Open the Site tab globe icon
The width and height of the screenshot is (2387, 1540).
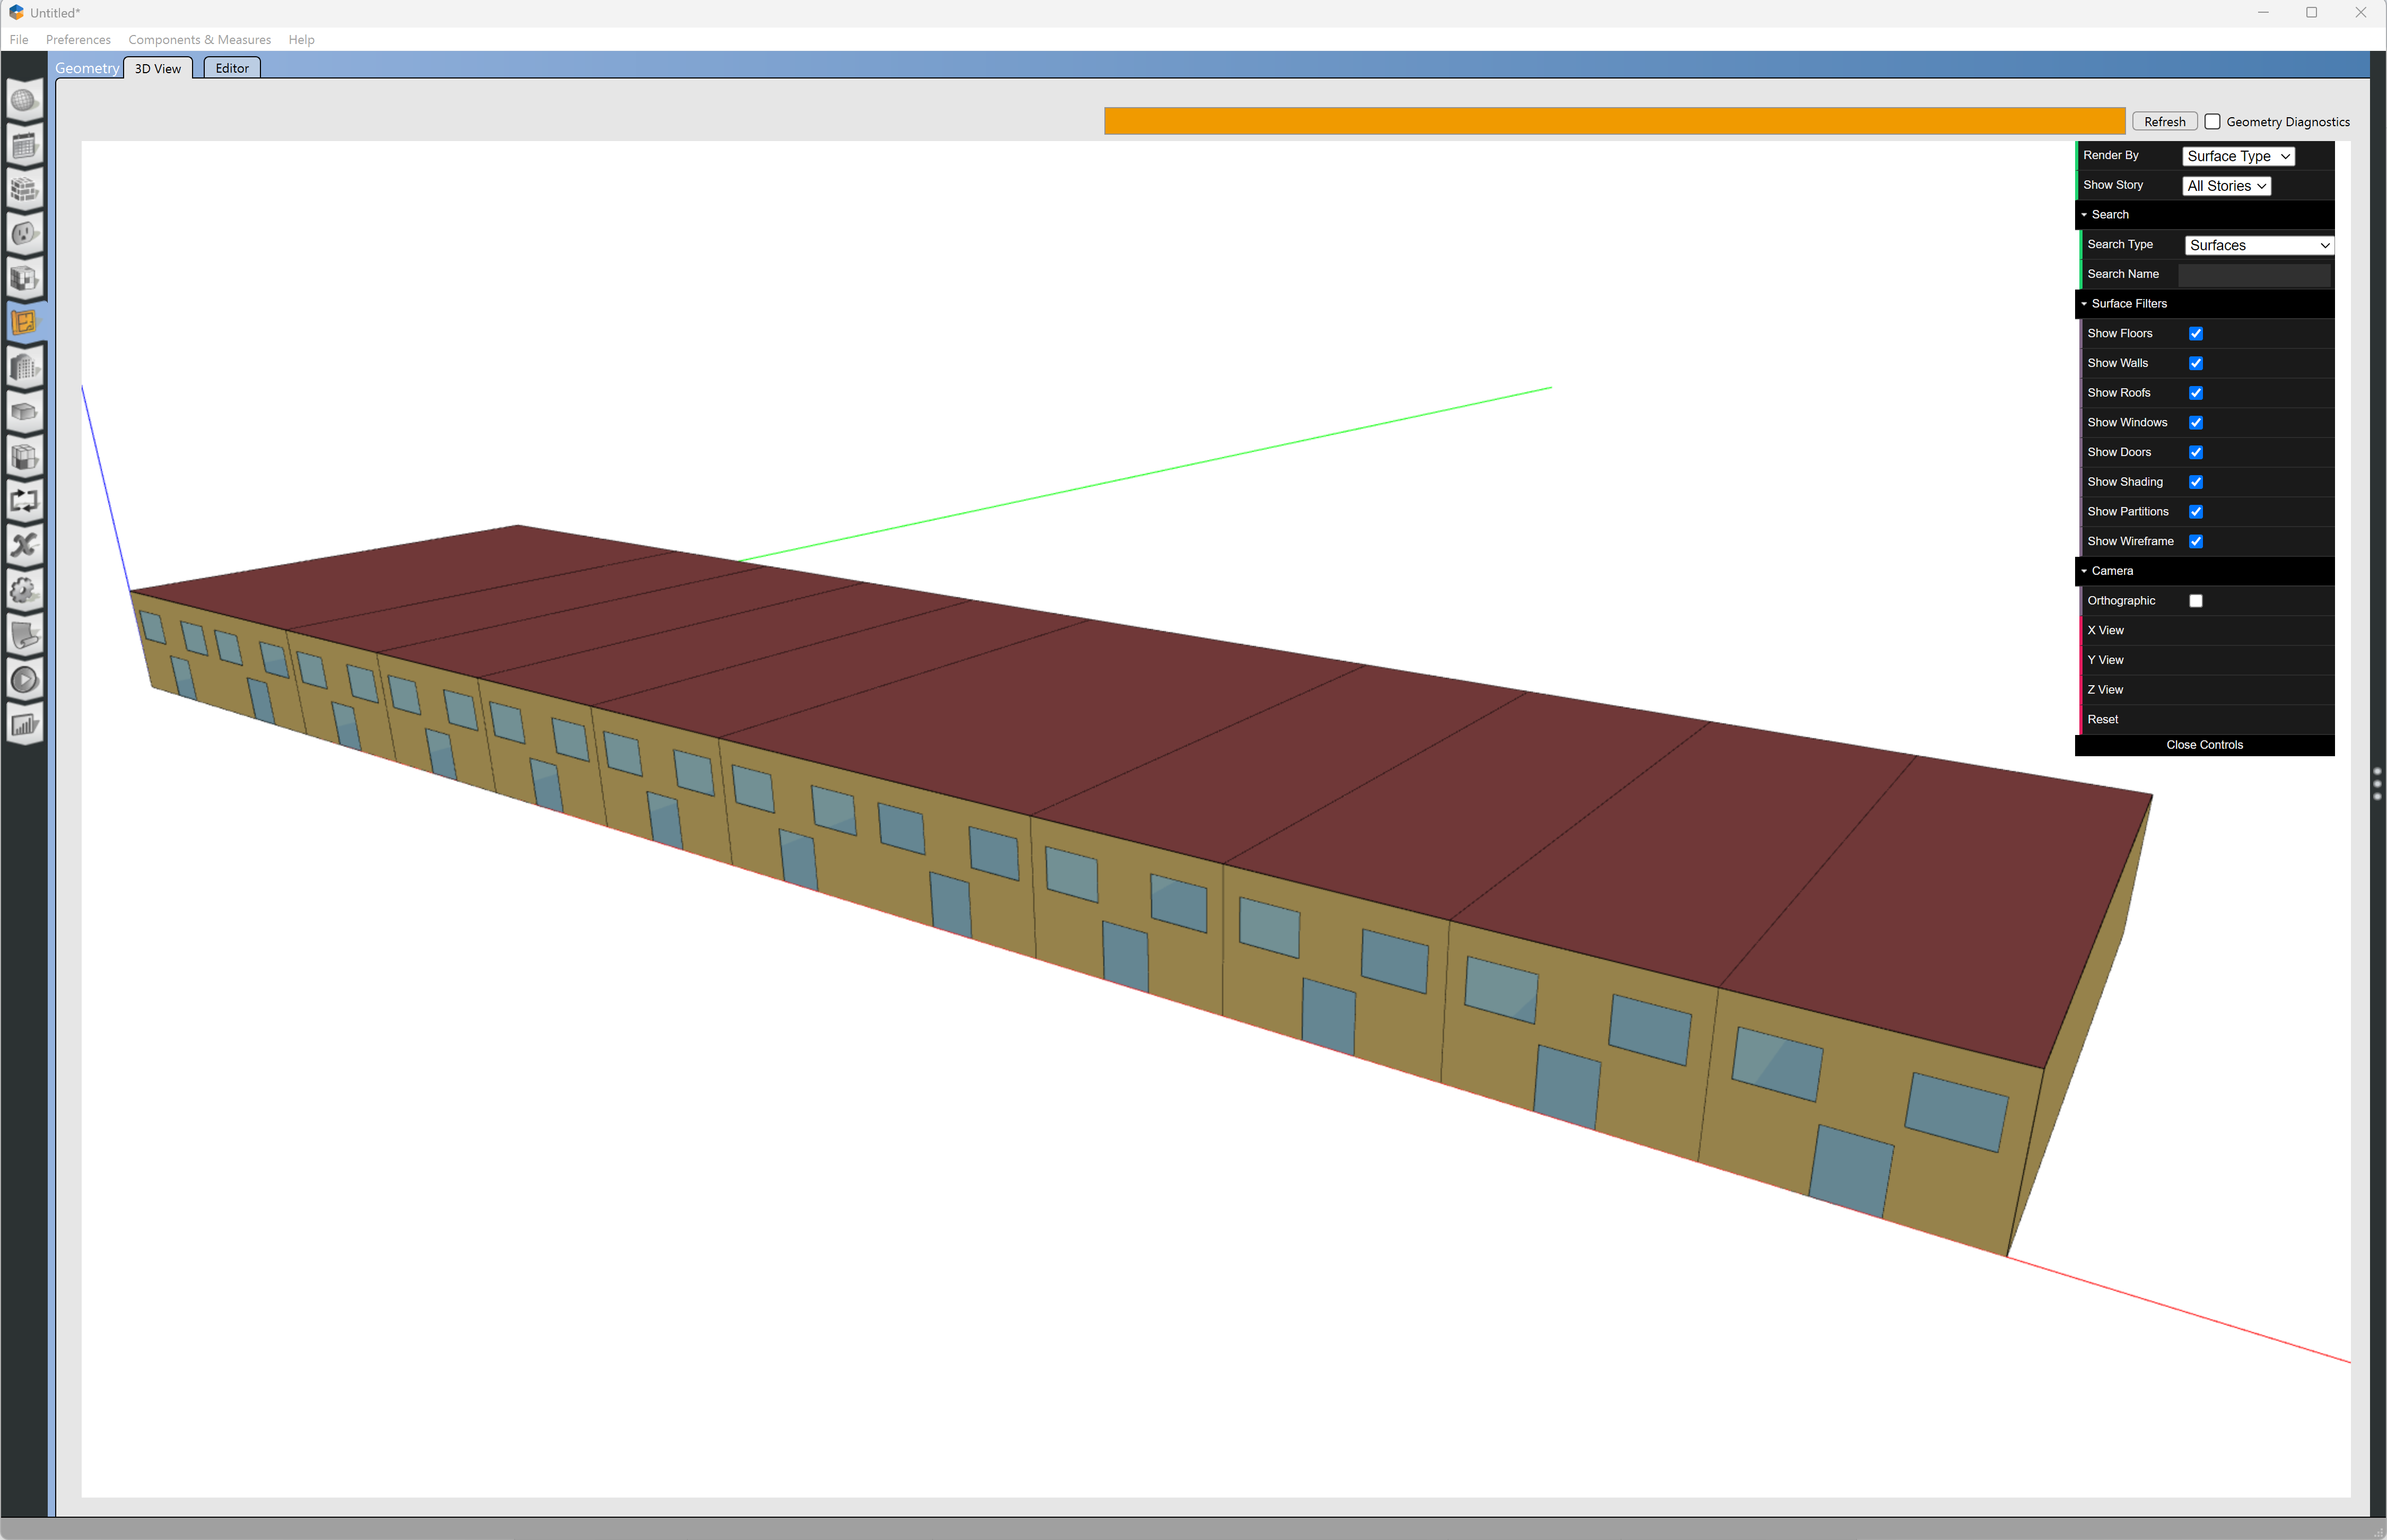24,100
